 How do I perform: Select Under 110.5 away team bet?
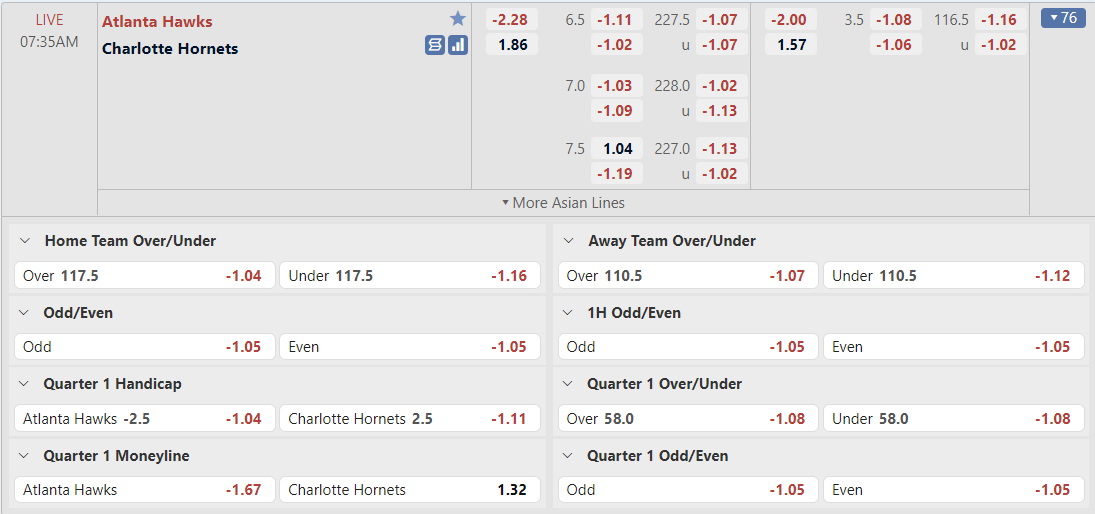pos(953,276)
